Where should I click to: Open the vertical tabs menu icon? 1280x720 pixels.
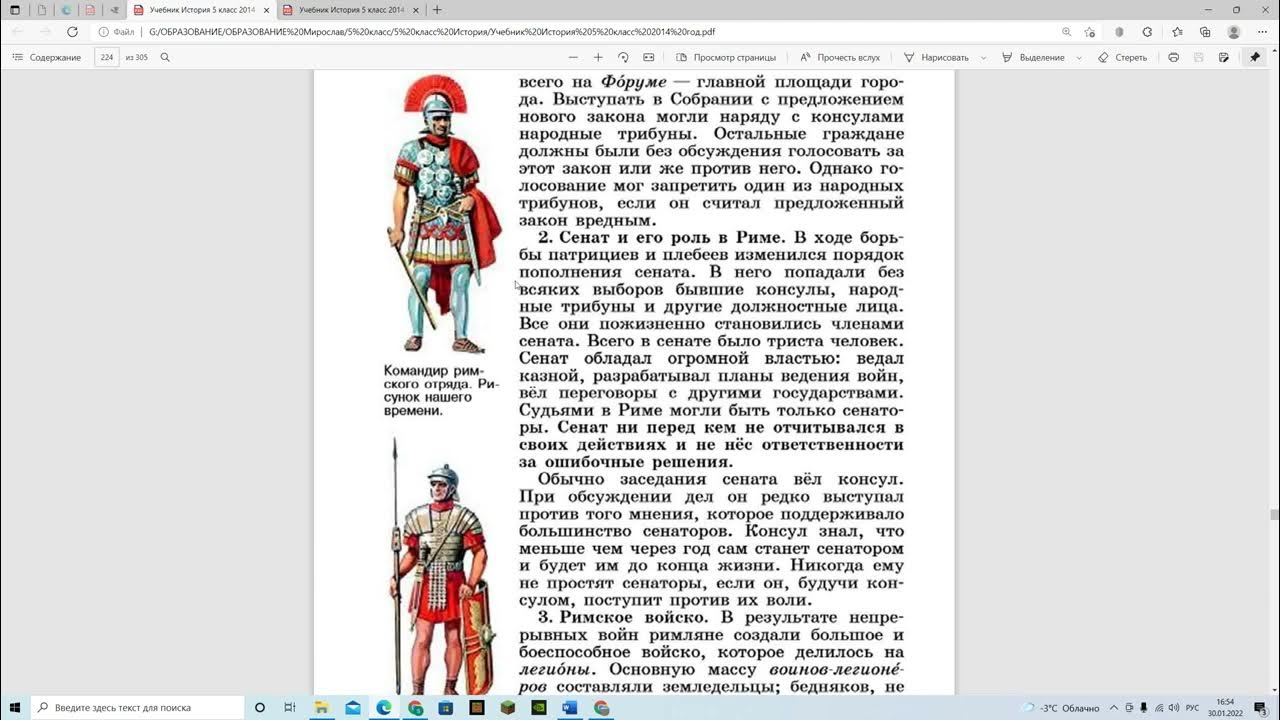[x=15, y=10]
